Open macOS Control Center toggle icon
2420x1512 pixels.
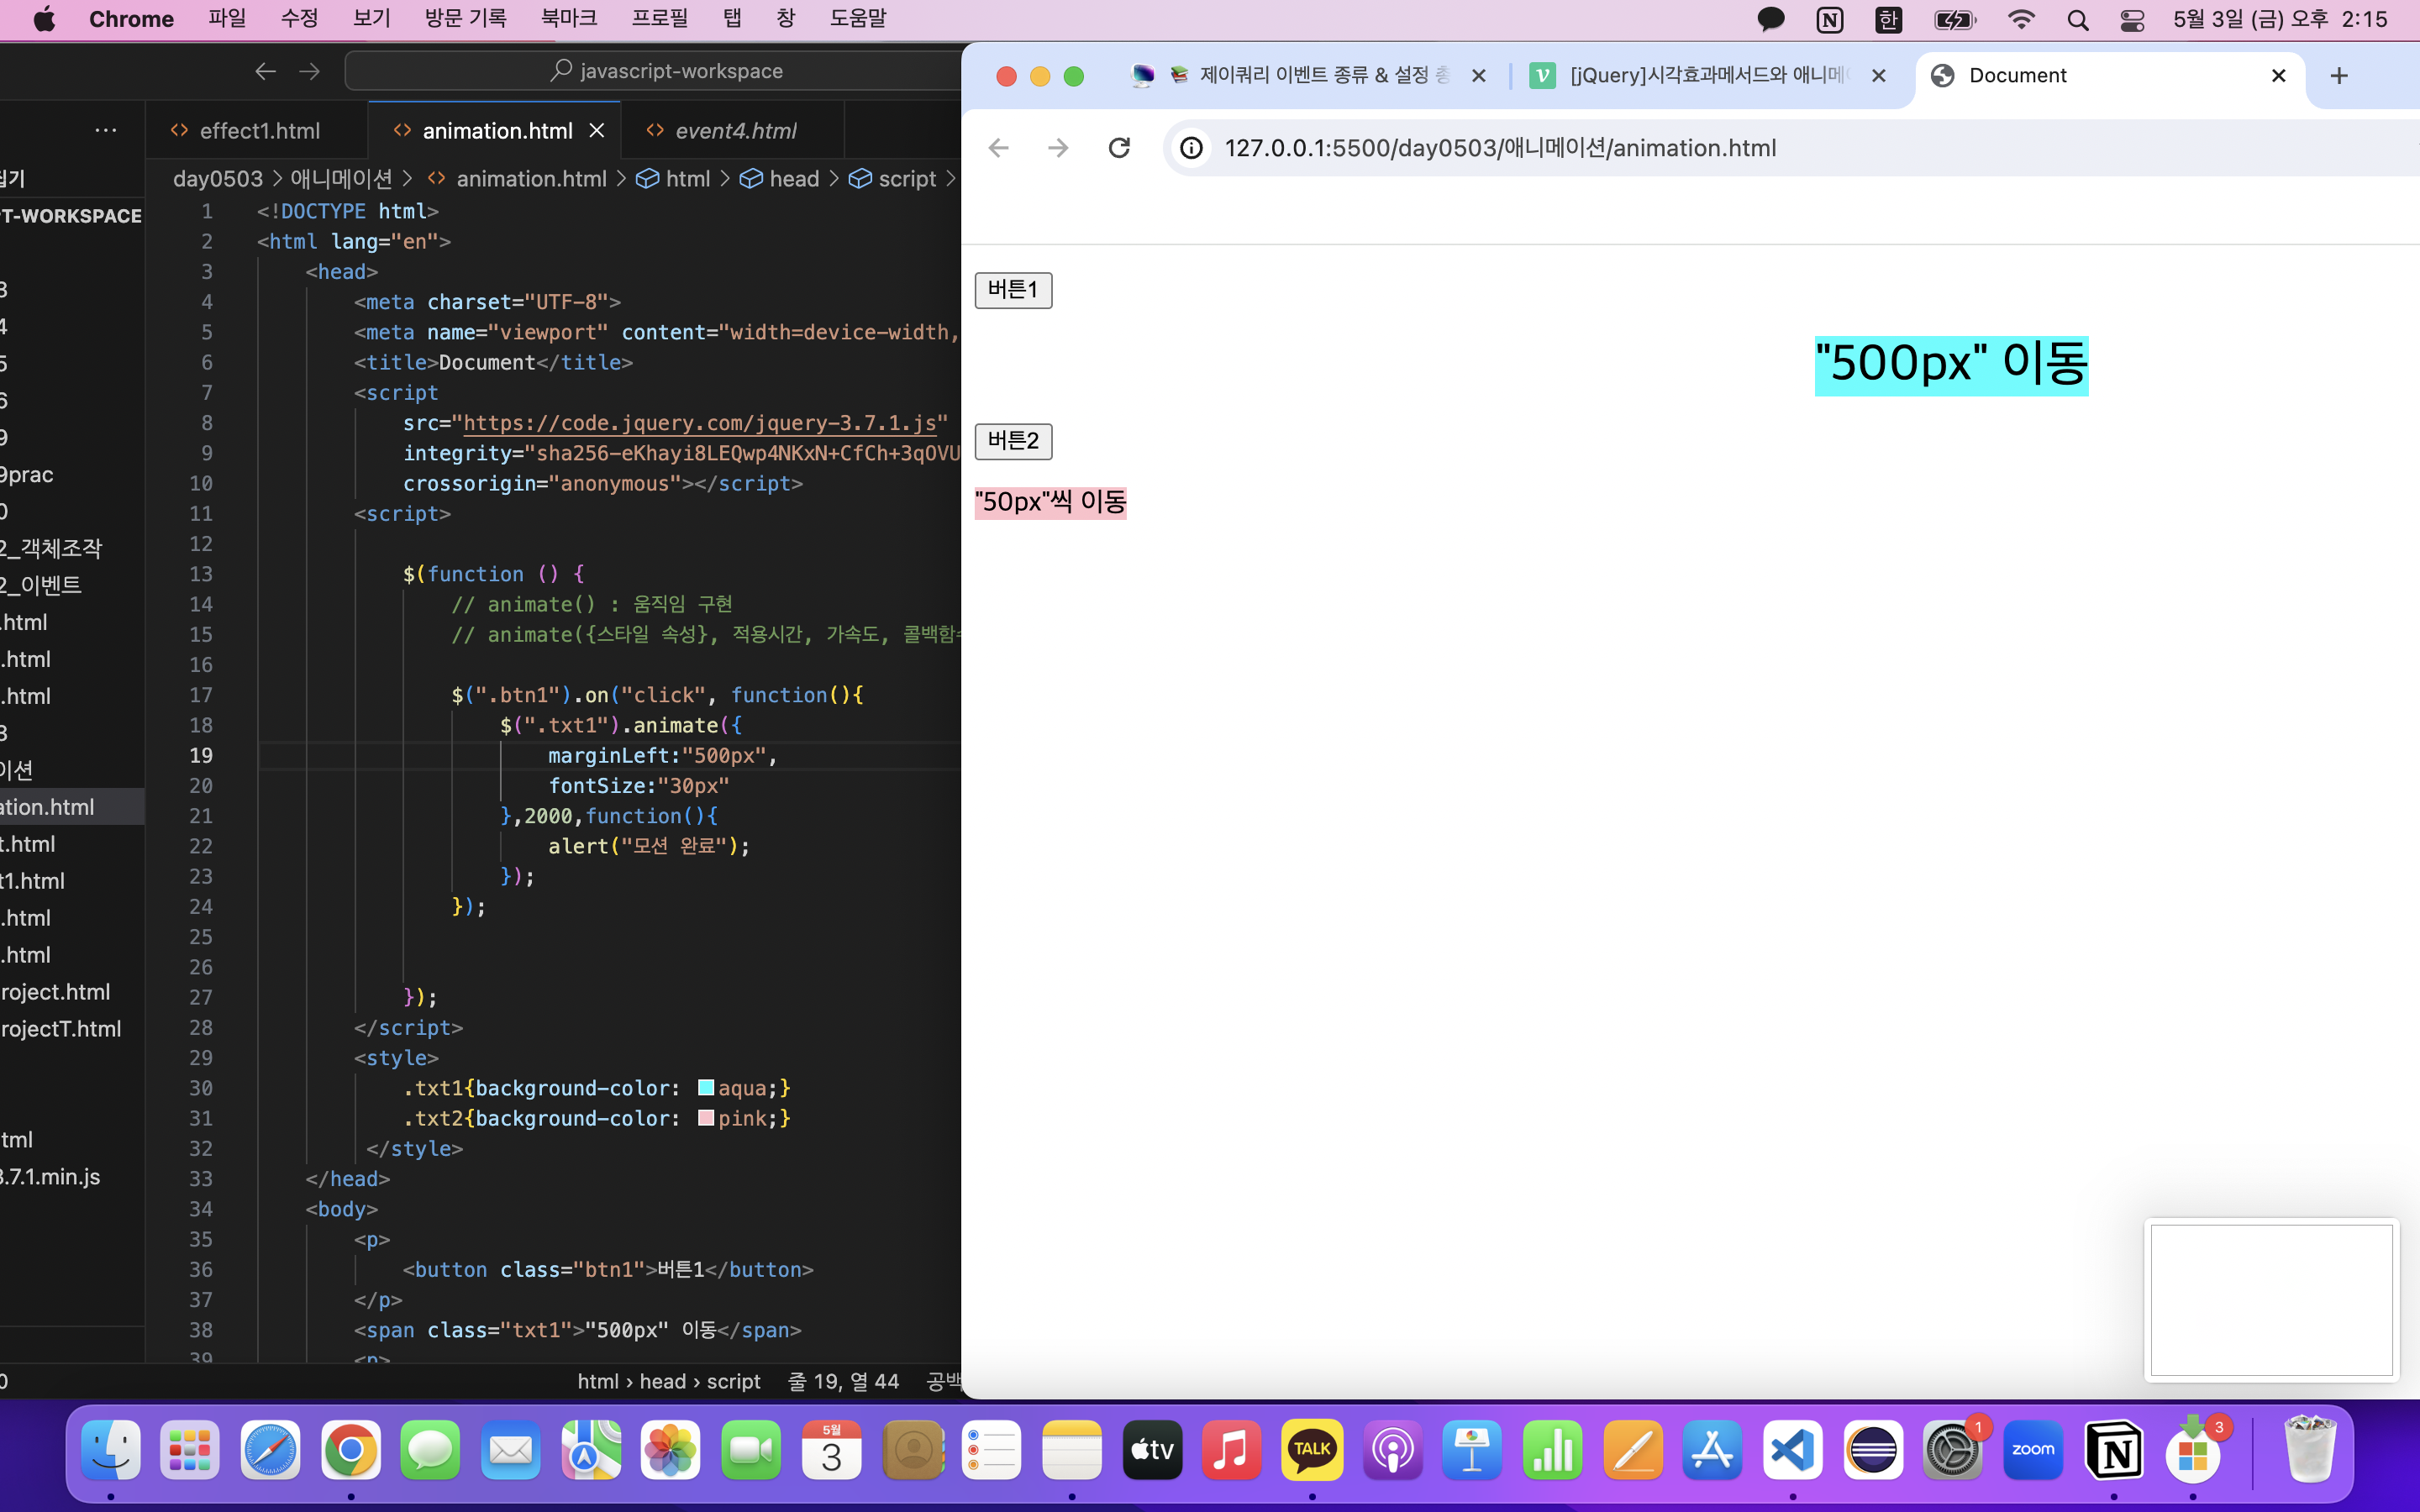(2131, 19)
